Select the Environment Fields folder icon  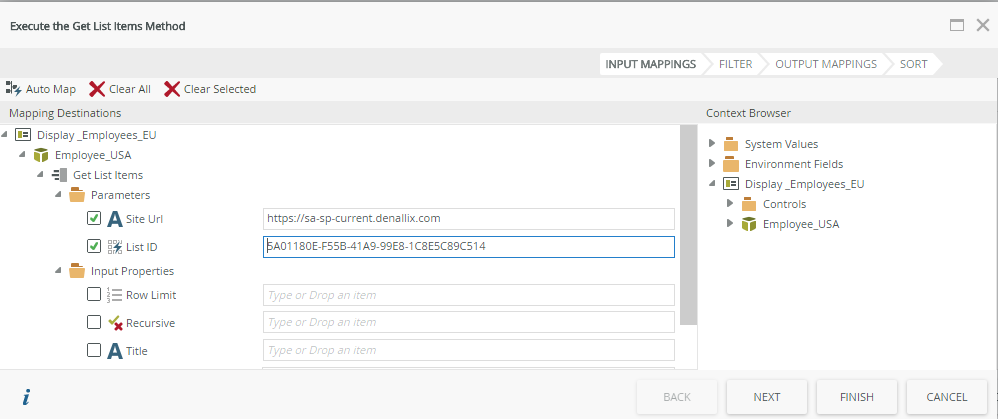[731, 164]
